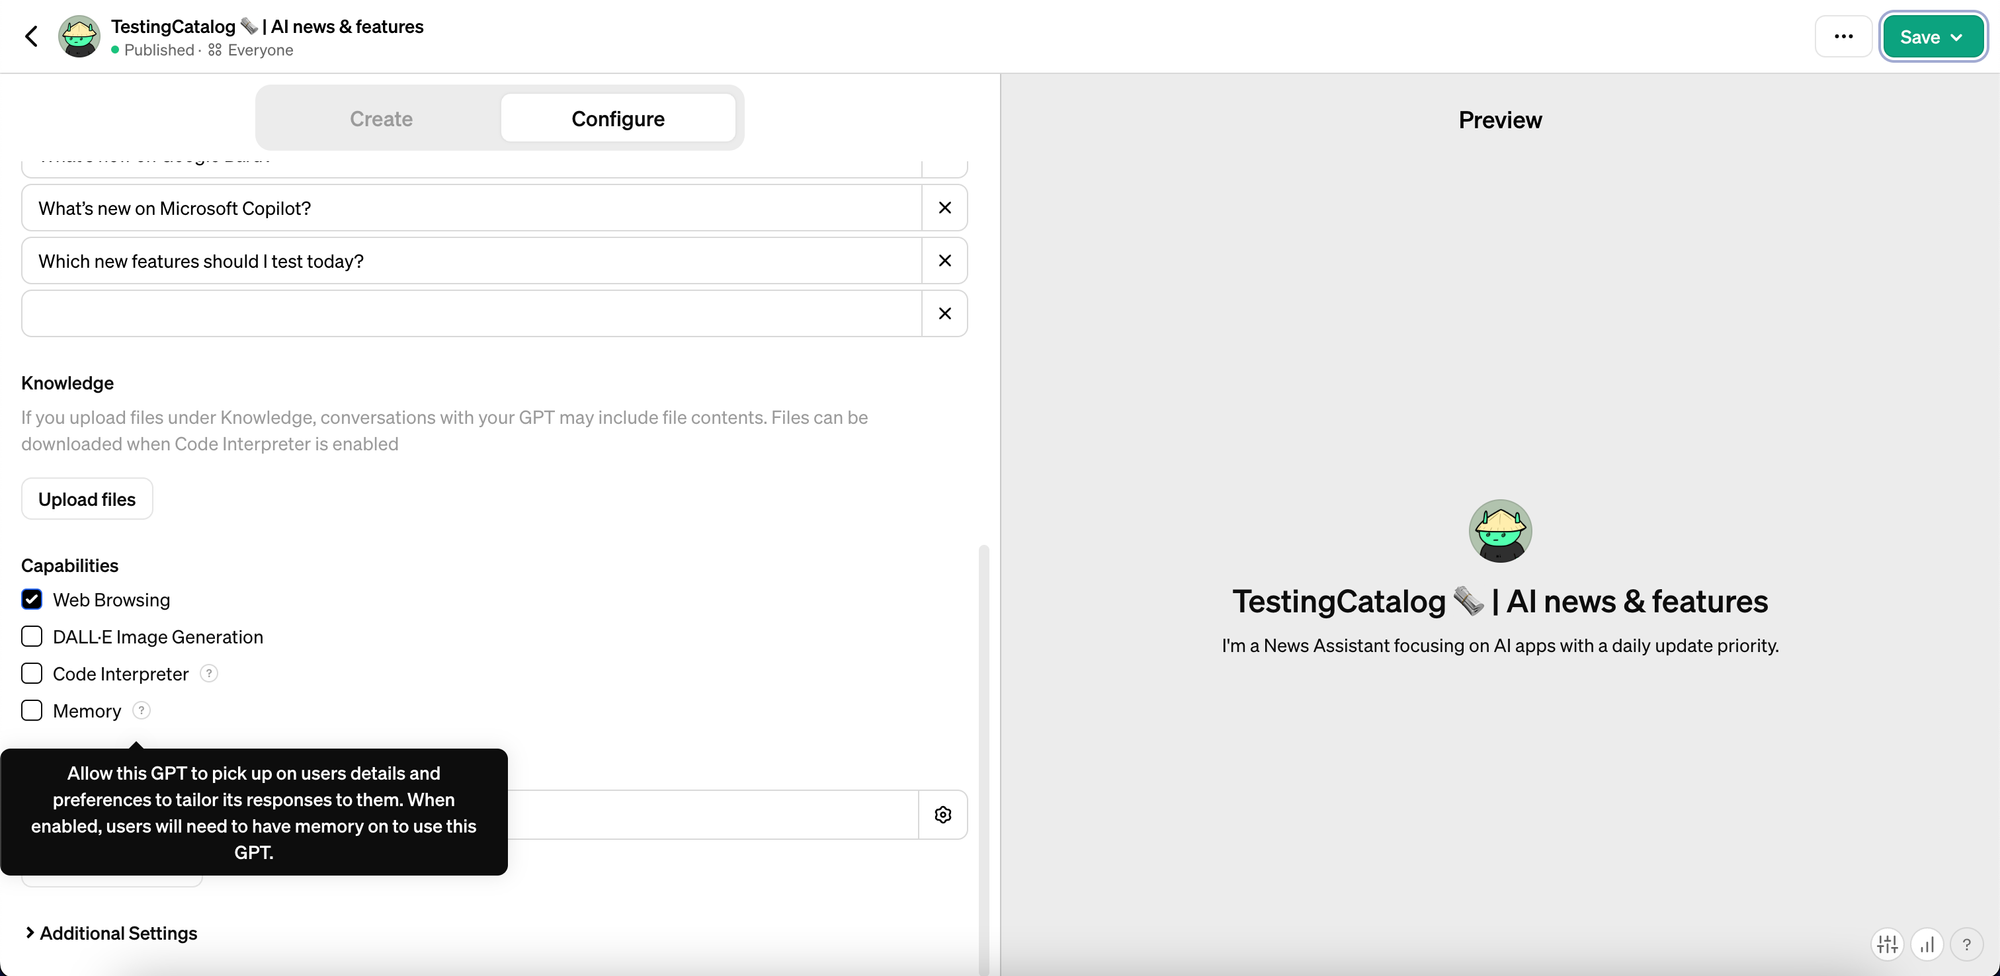
Task: Uncheck the Web Browsing capability
Action: point(32,599)
